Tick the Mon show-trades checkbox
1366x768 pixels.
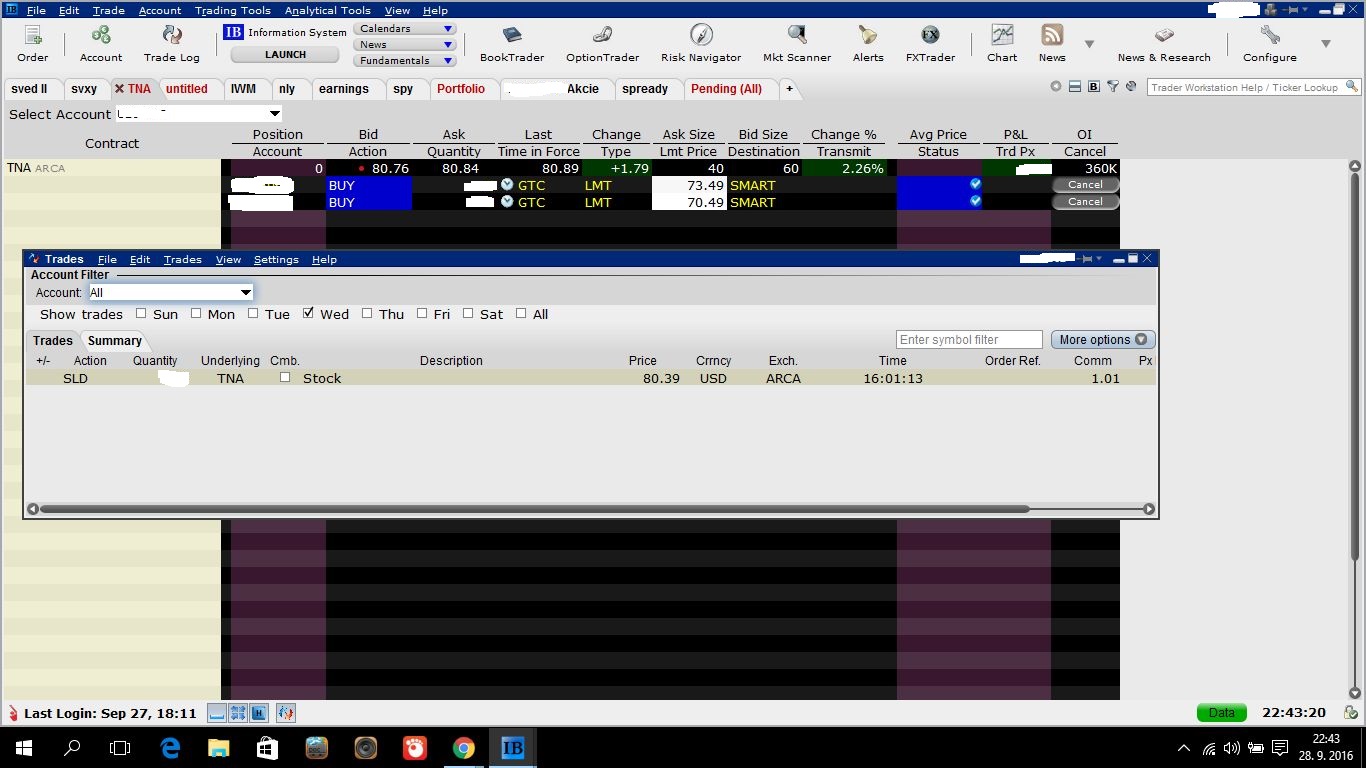pos(195,314)
